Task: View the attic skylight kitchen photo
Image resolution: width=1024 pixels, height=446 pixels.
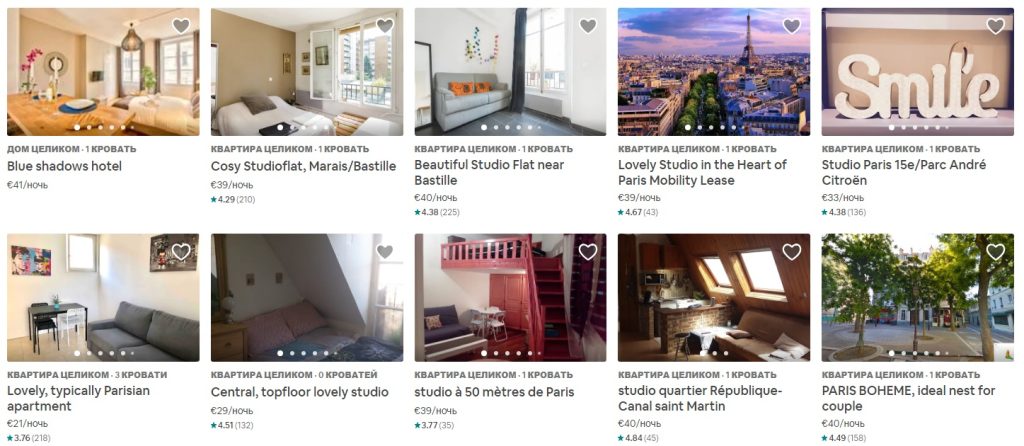Action: pyautogui.click(x=714, y=298)
